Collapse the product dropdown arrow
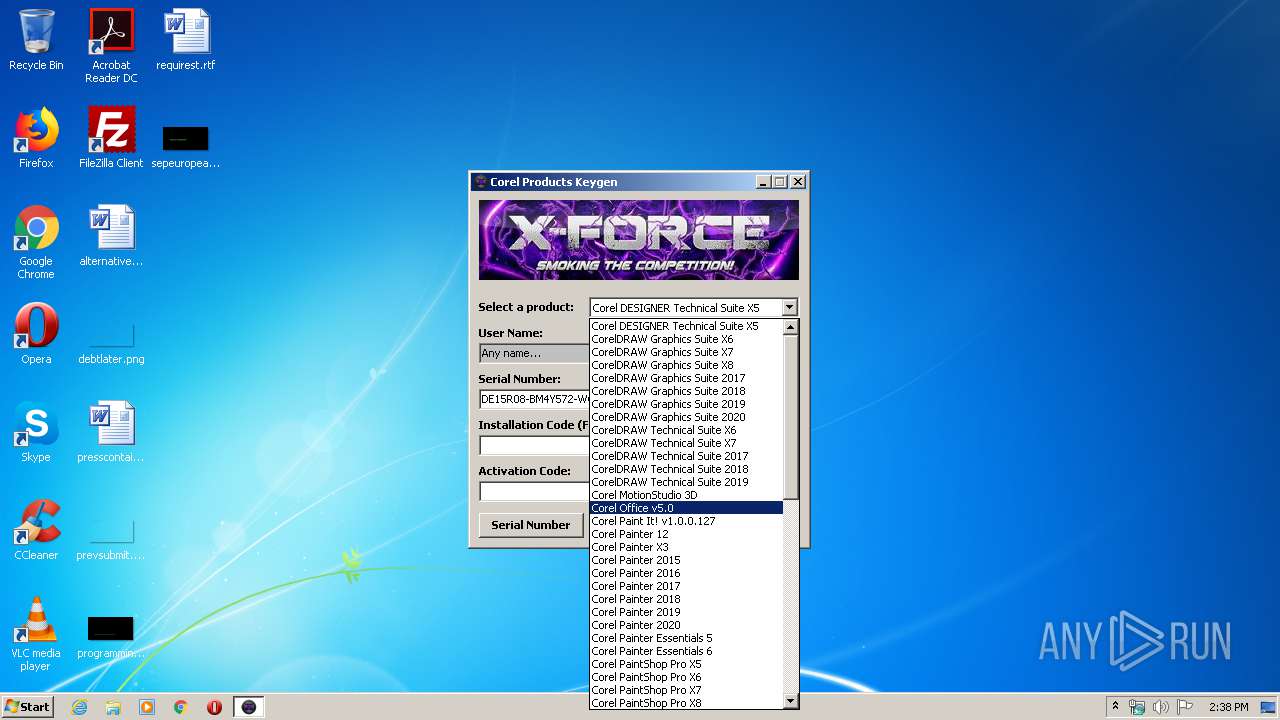The image size is (1280, 720). pos(789,308)
